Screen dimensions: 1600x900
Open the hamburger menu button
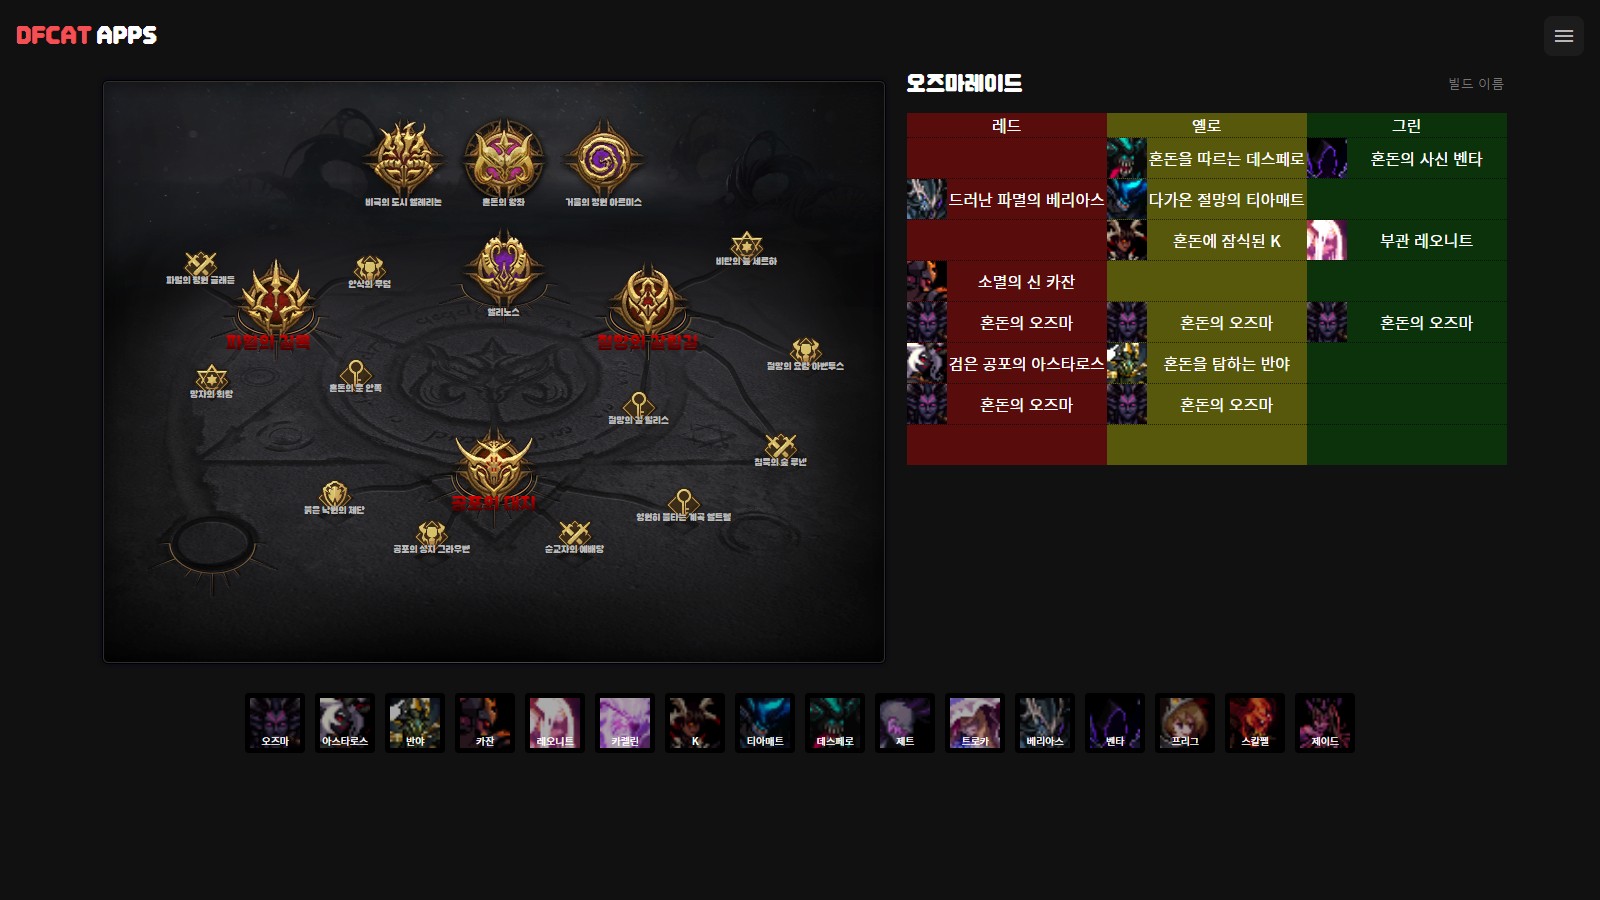tap(1564, 36)
